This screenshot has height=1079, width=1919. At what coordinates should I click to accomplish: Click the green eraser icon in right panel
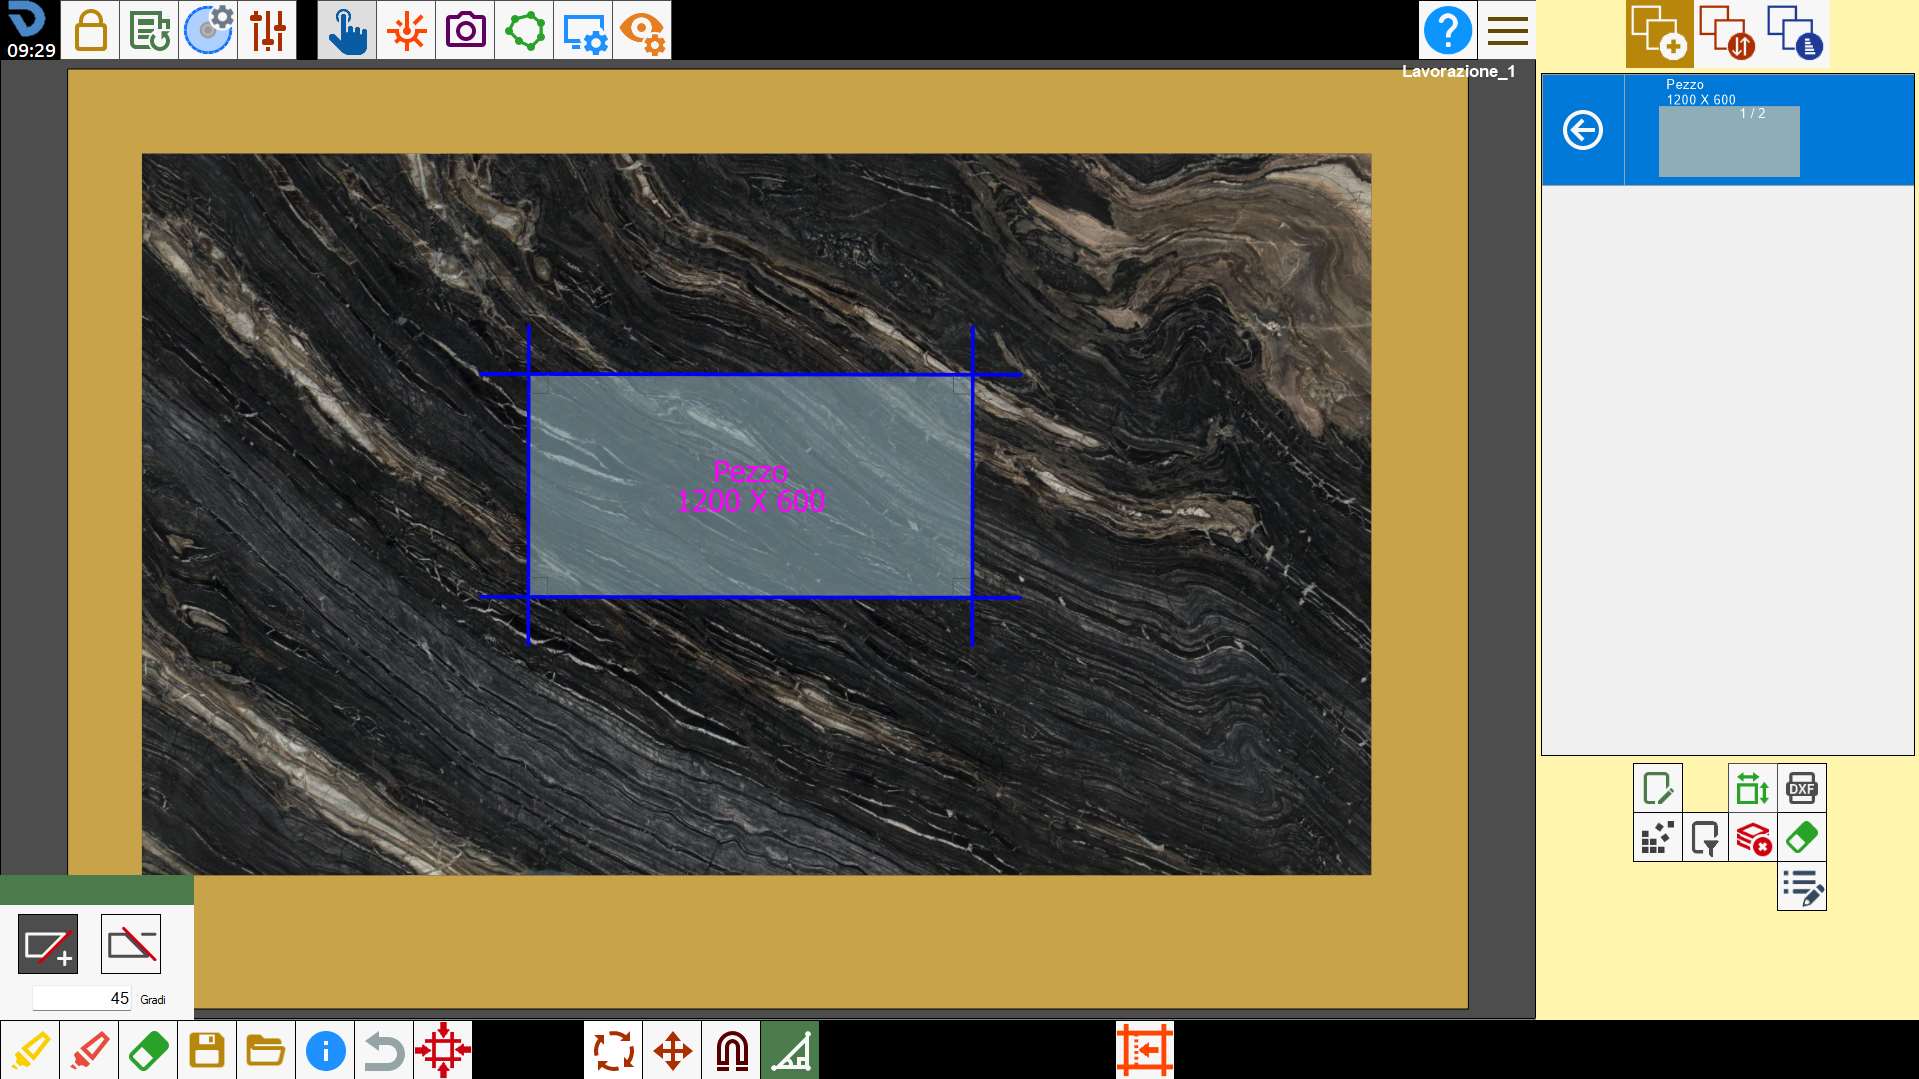(x=1801, y=837)
